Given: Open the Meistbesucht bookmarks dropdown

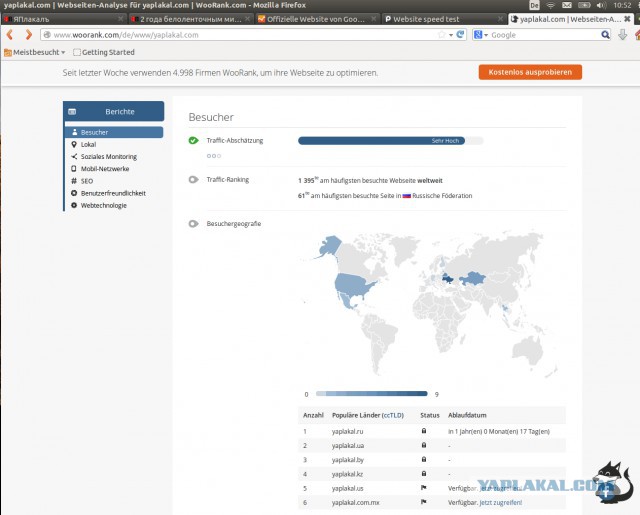Looking at the screenshot, I should pyautogui.click(x=35, y=52).
